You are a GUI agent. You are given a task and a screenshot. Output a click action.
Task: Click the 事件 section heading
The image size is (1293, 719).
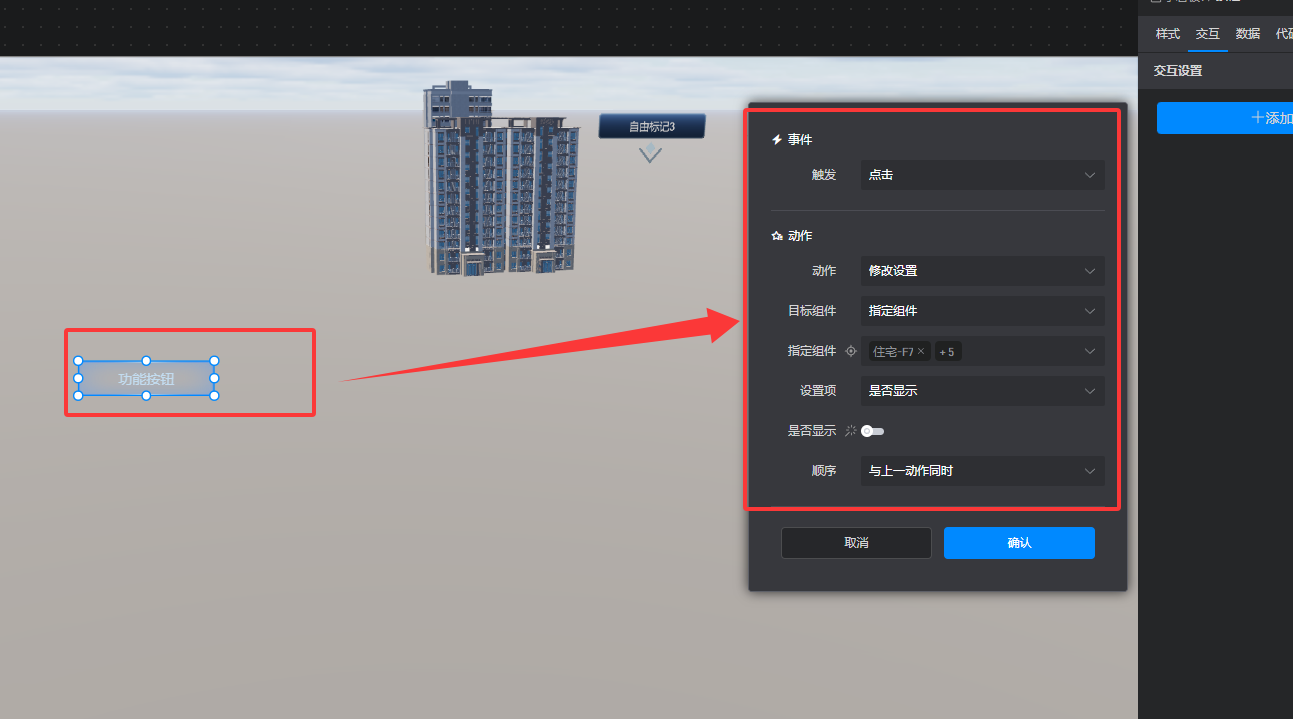pos(792,140)
